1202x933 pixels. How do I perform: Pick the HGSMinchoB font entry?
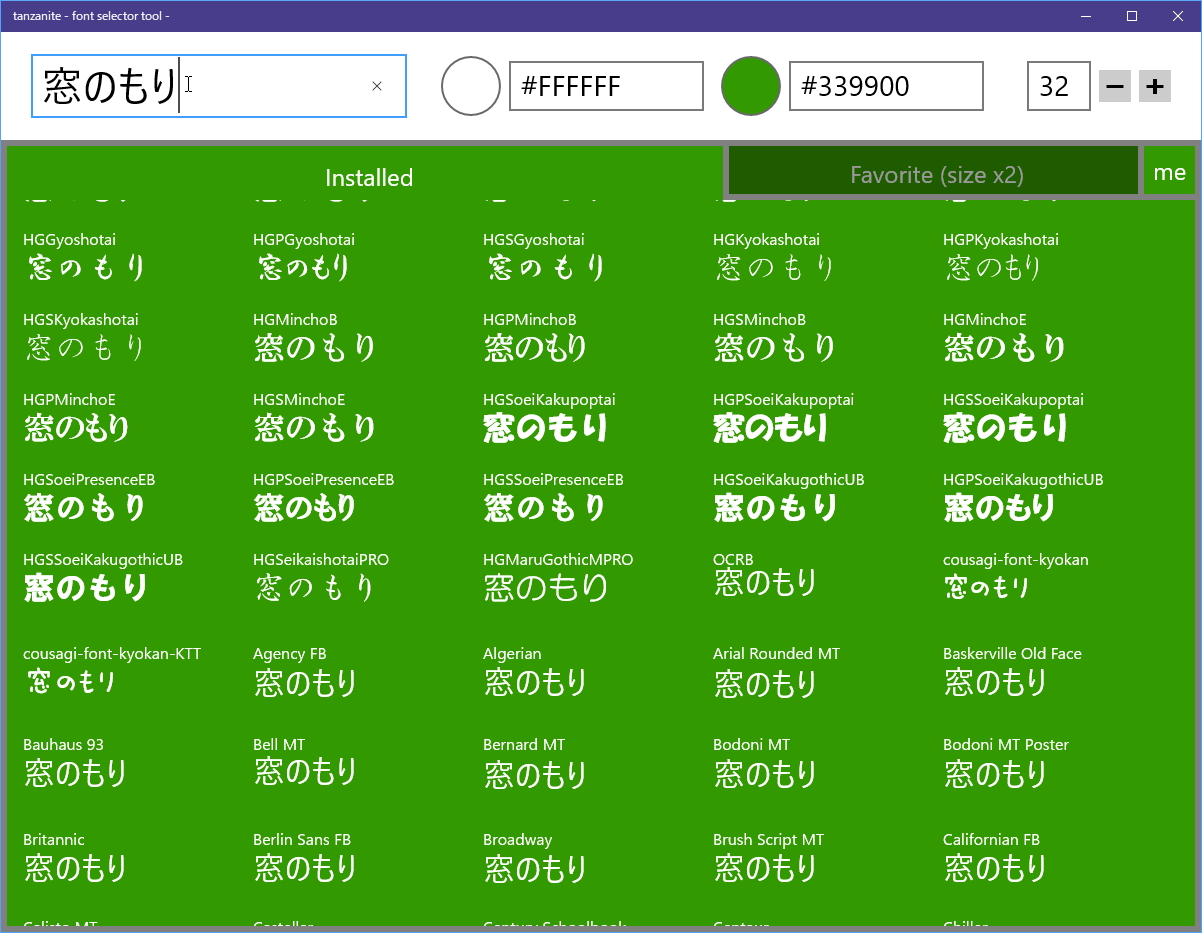tap(775, 336)
